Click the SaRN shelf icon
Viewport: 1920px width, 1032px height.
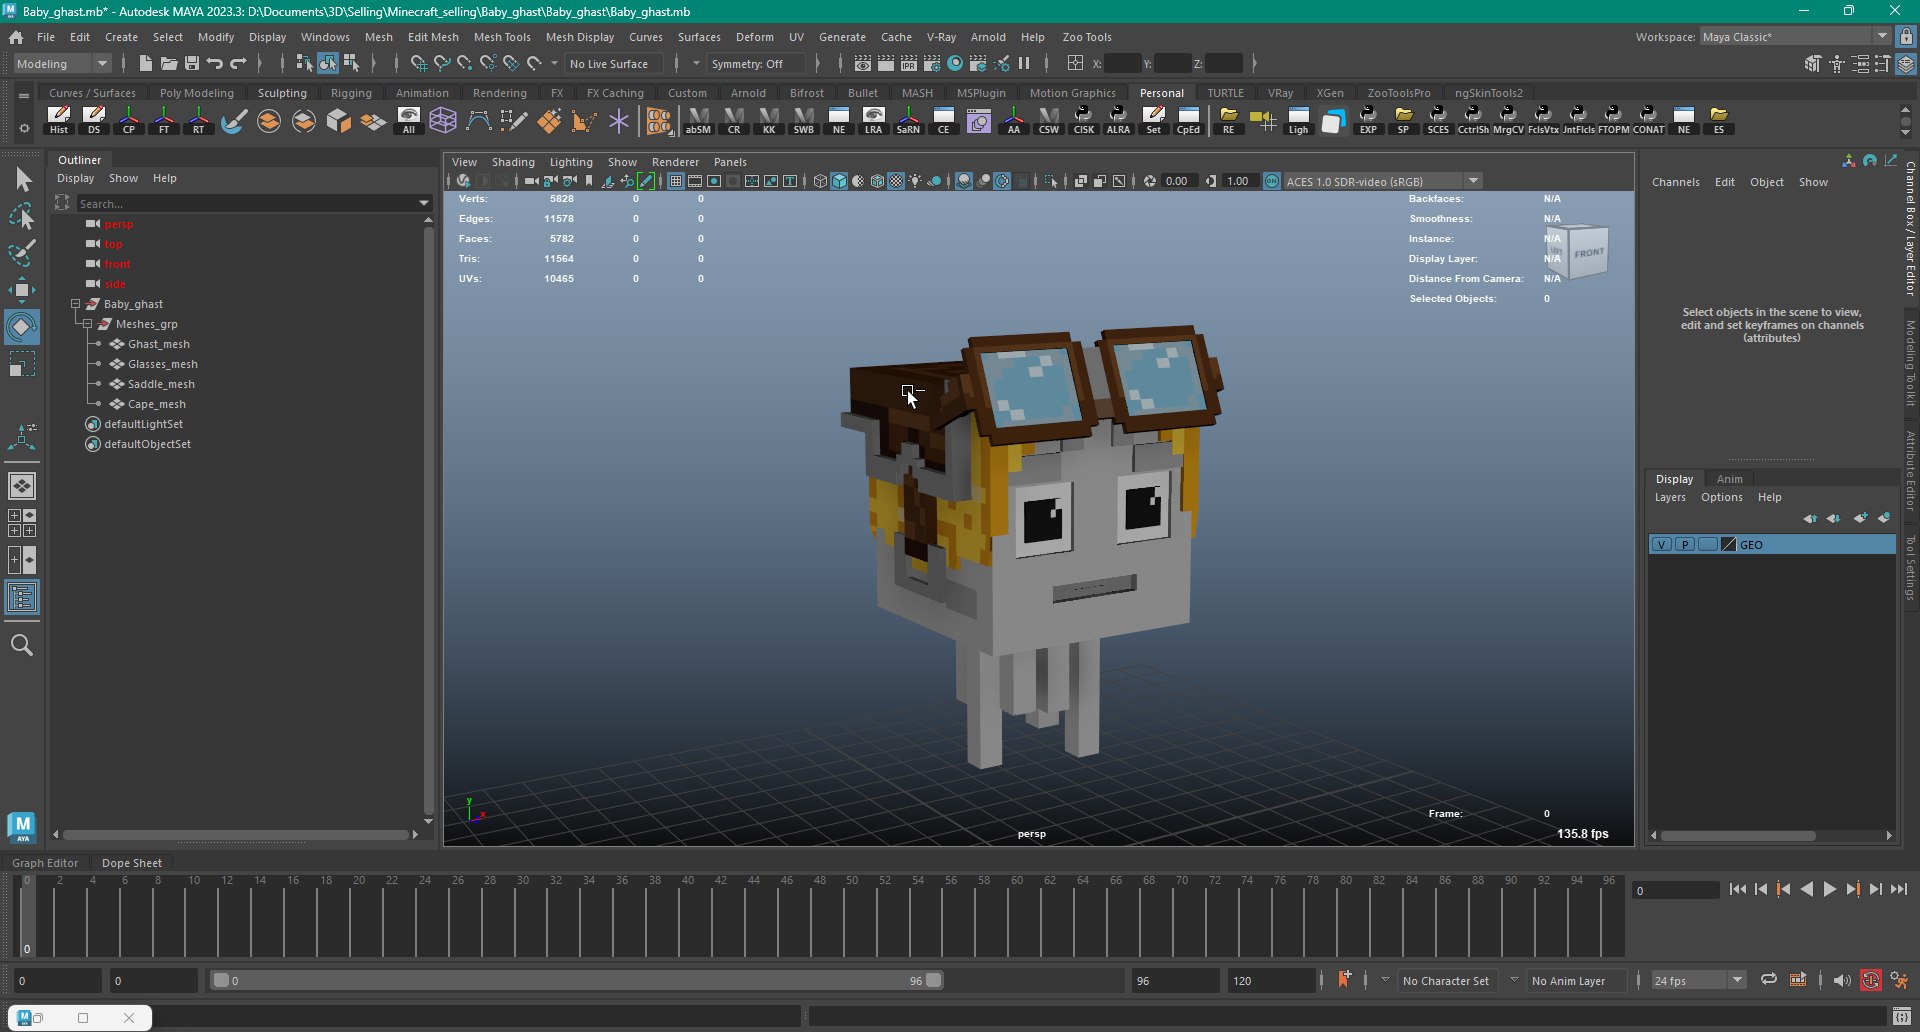[x=908, y=120]
